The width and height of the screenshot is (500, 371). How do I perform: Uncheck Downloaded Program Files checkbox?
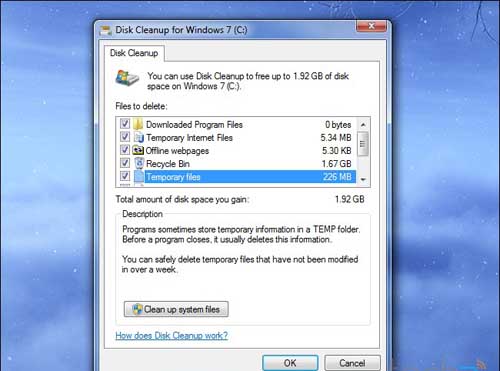pos(125,124)
